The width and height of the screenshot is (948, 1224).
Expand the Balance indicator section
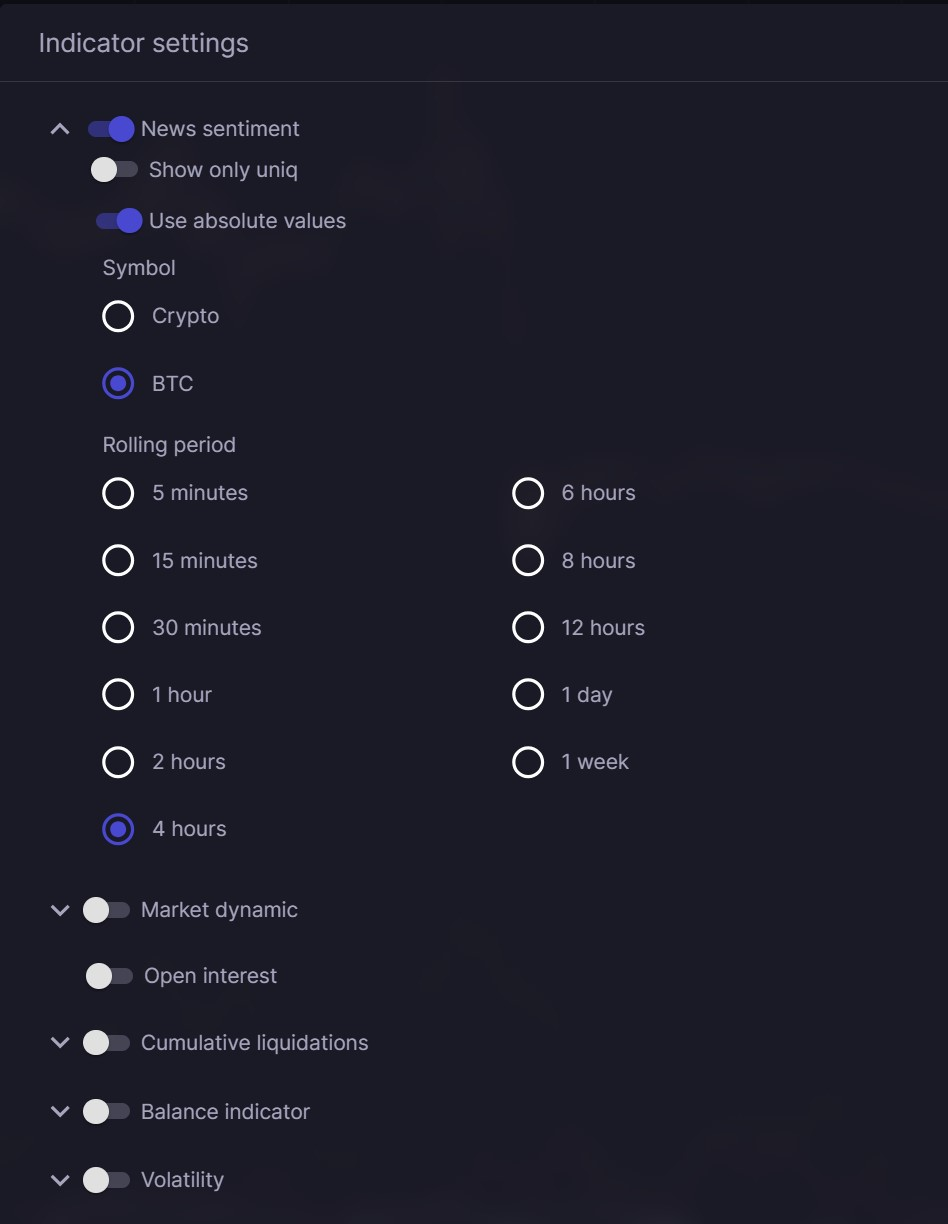tap(60, 1112)
